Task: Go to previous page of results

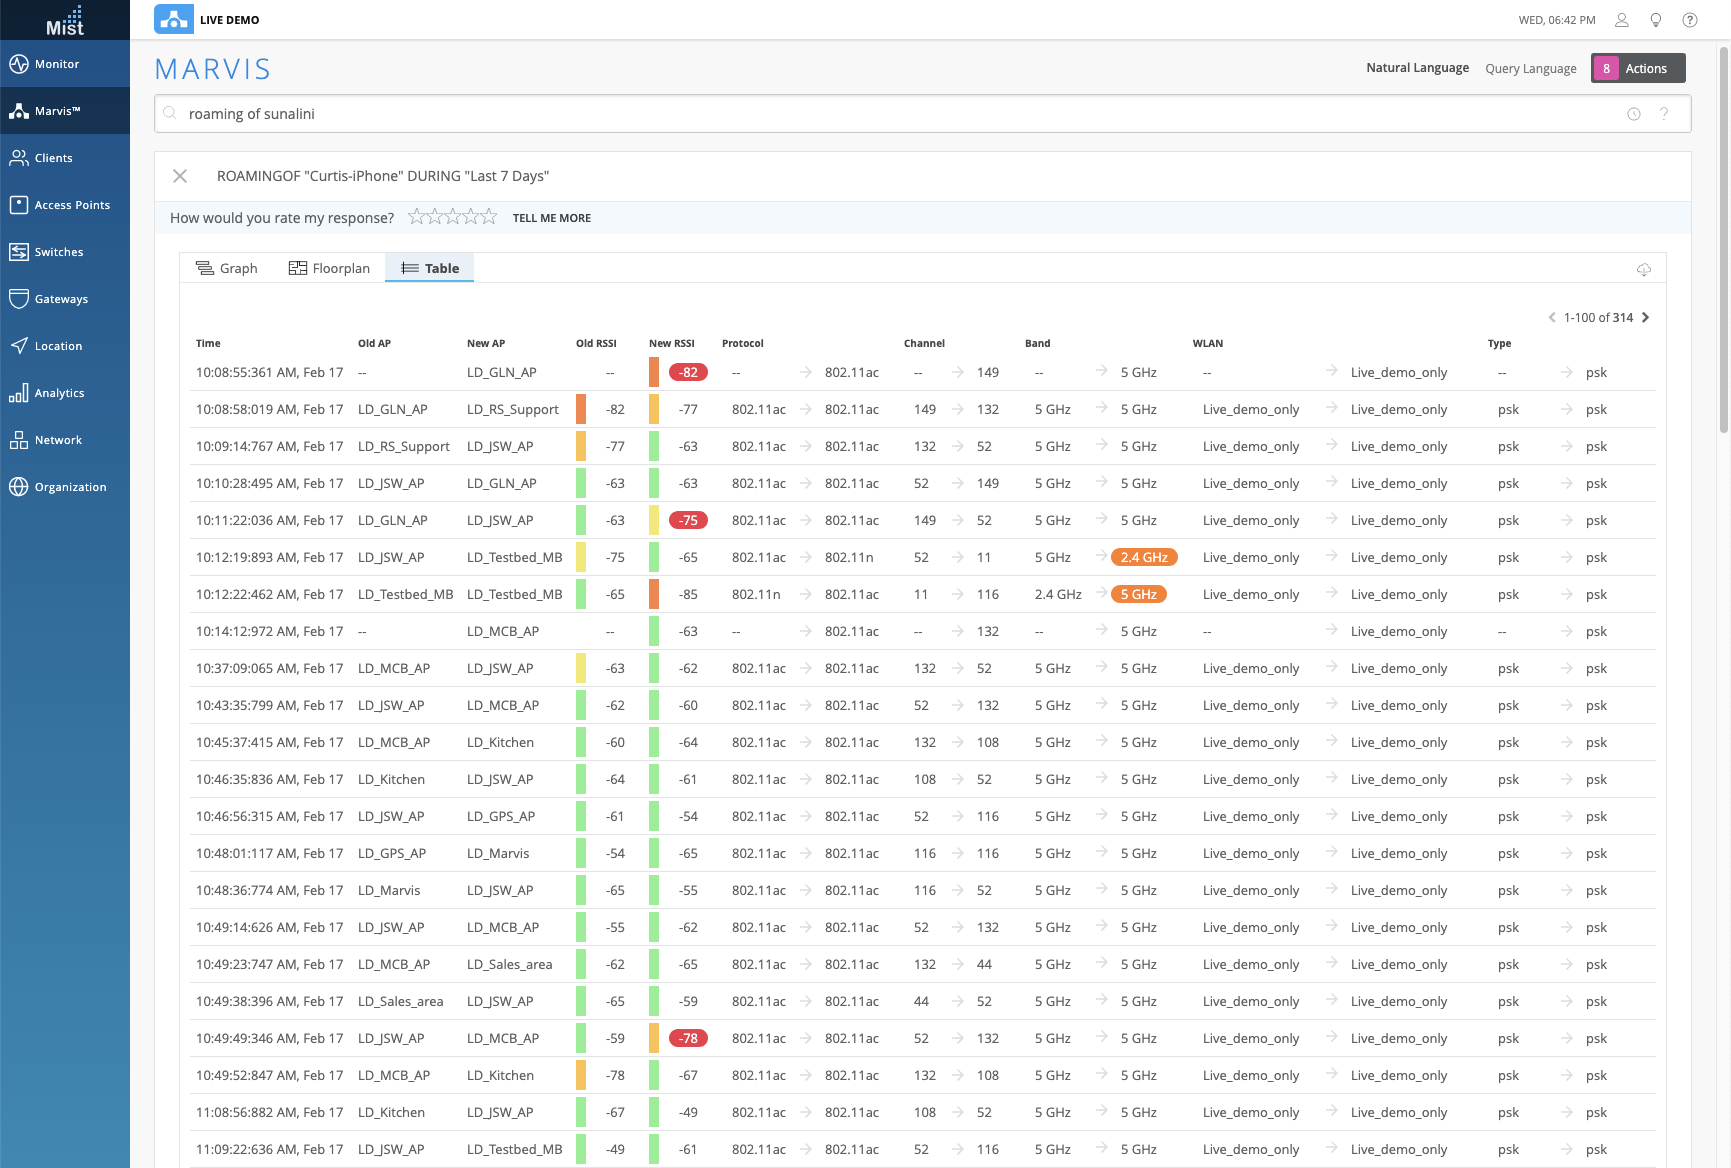Action: coord(1552,318)
